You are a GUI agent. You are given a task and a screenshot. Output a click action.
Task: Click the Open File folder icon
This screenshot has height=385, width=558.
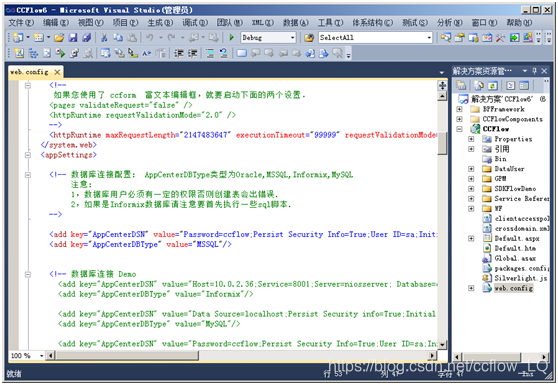point(59,37)
